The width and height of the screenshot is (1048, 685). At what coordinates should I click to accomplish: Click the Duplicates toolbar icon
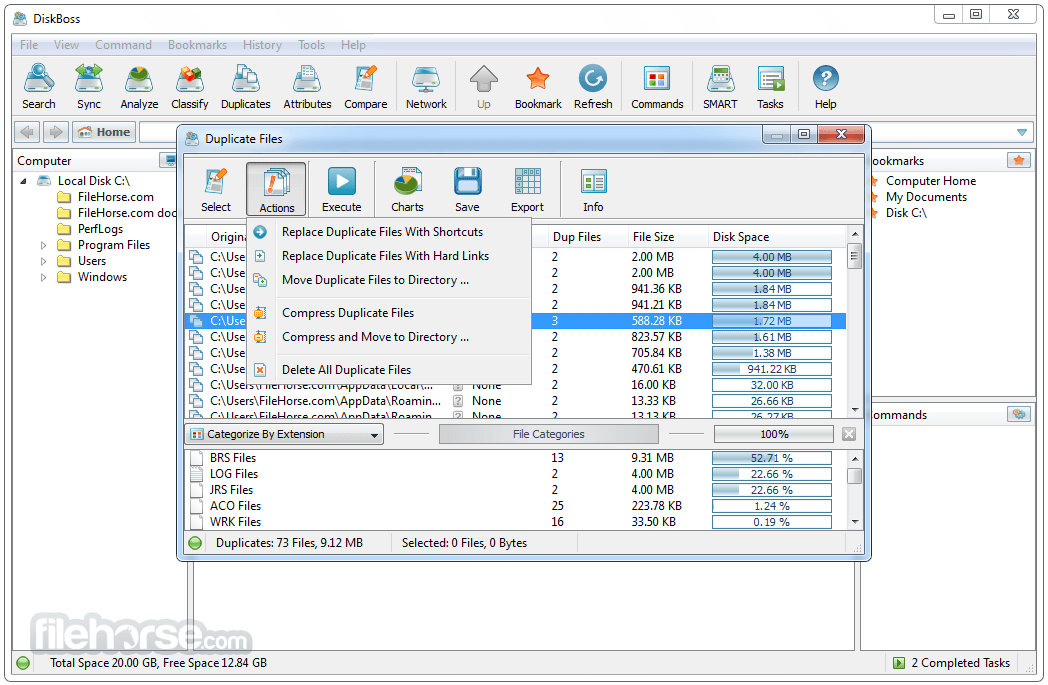pyautogui.click(x=245, y=87)
